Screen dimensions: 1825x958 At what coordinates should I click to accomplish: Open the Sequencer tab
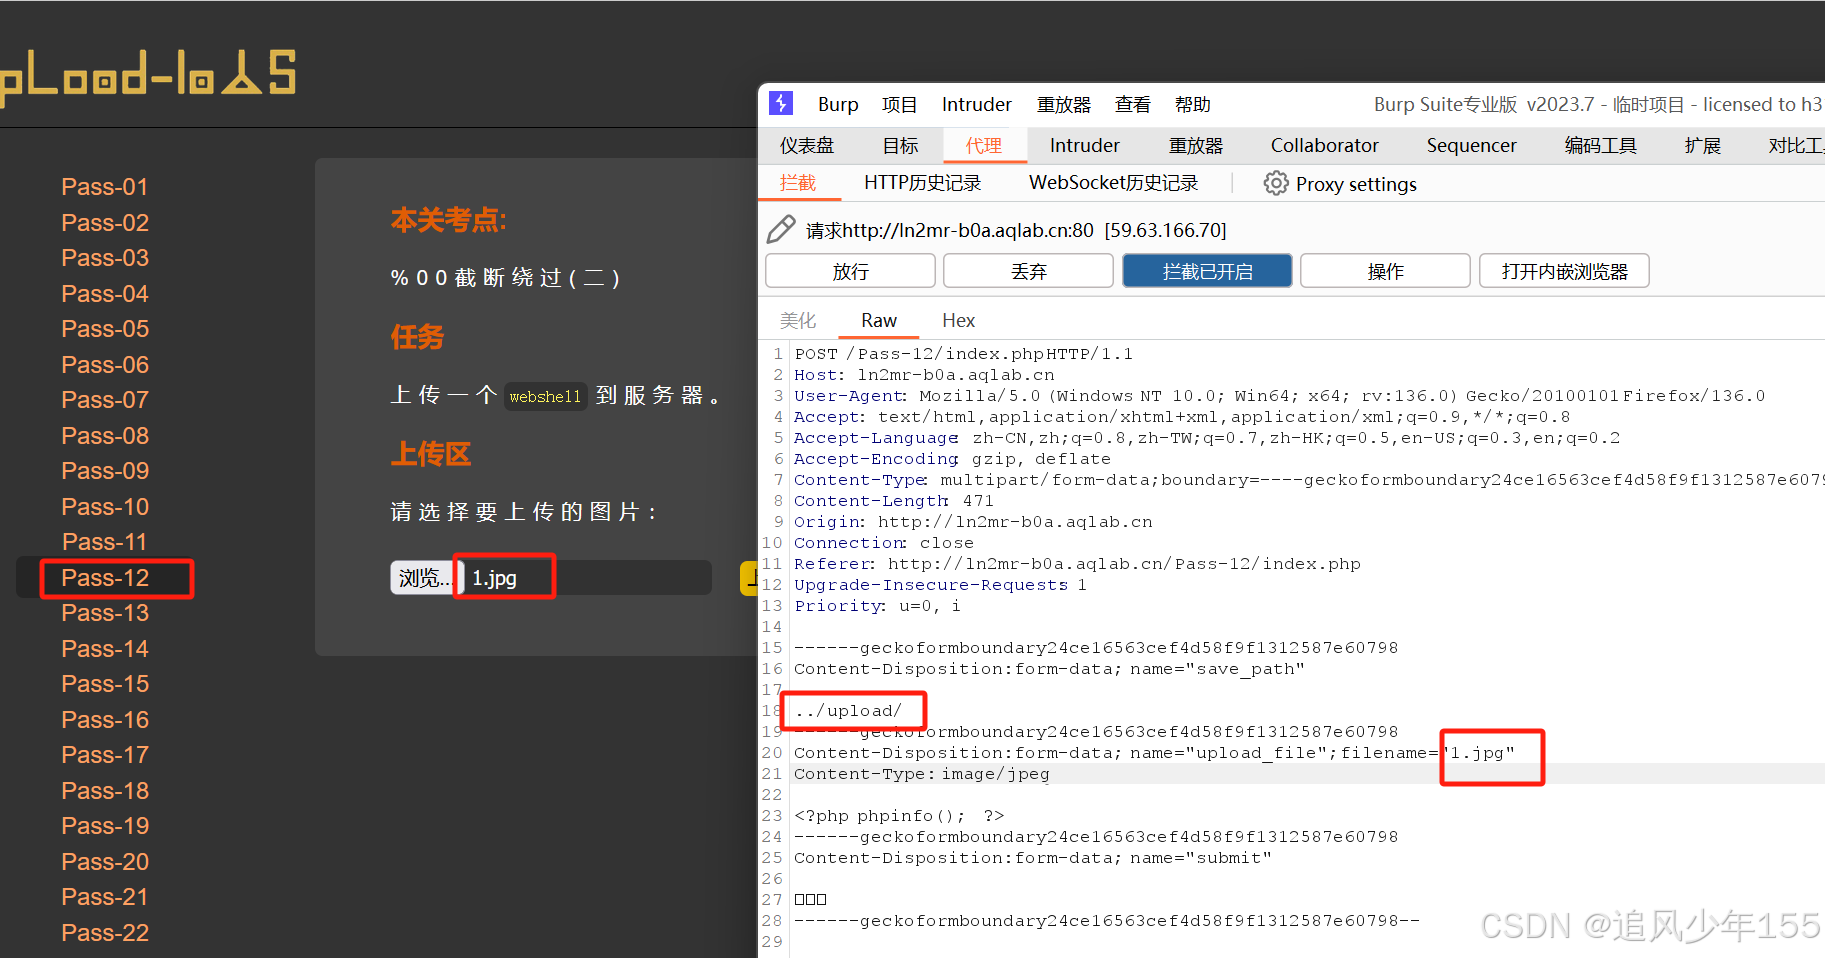coord(1471,145)
